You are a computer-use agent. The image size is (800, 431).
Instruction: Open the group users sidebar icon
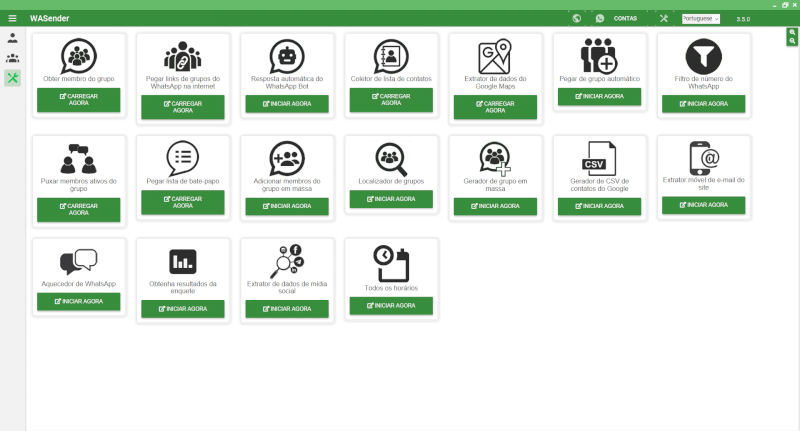click(x=12, y=58)
